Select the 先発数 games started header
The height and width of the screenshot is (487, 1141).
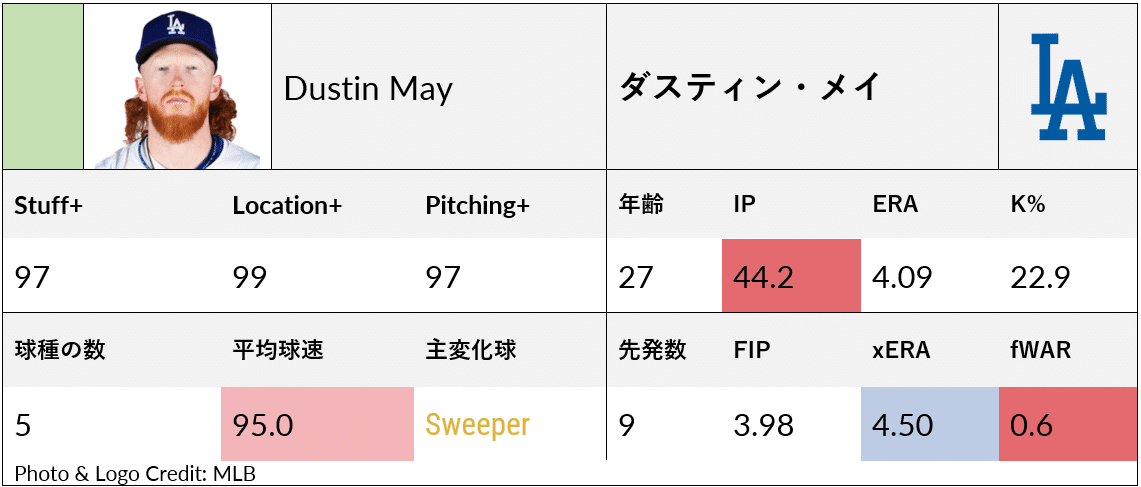[x=652, y=350]
